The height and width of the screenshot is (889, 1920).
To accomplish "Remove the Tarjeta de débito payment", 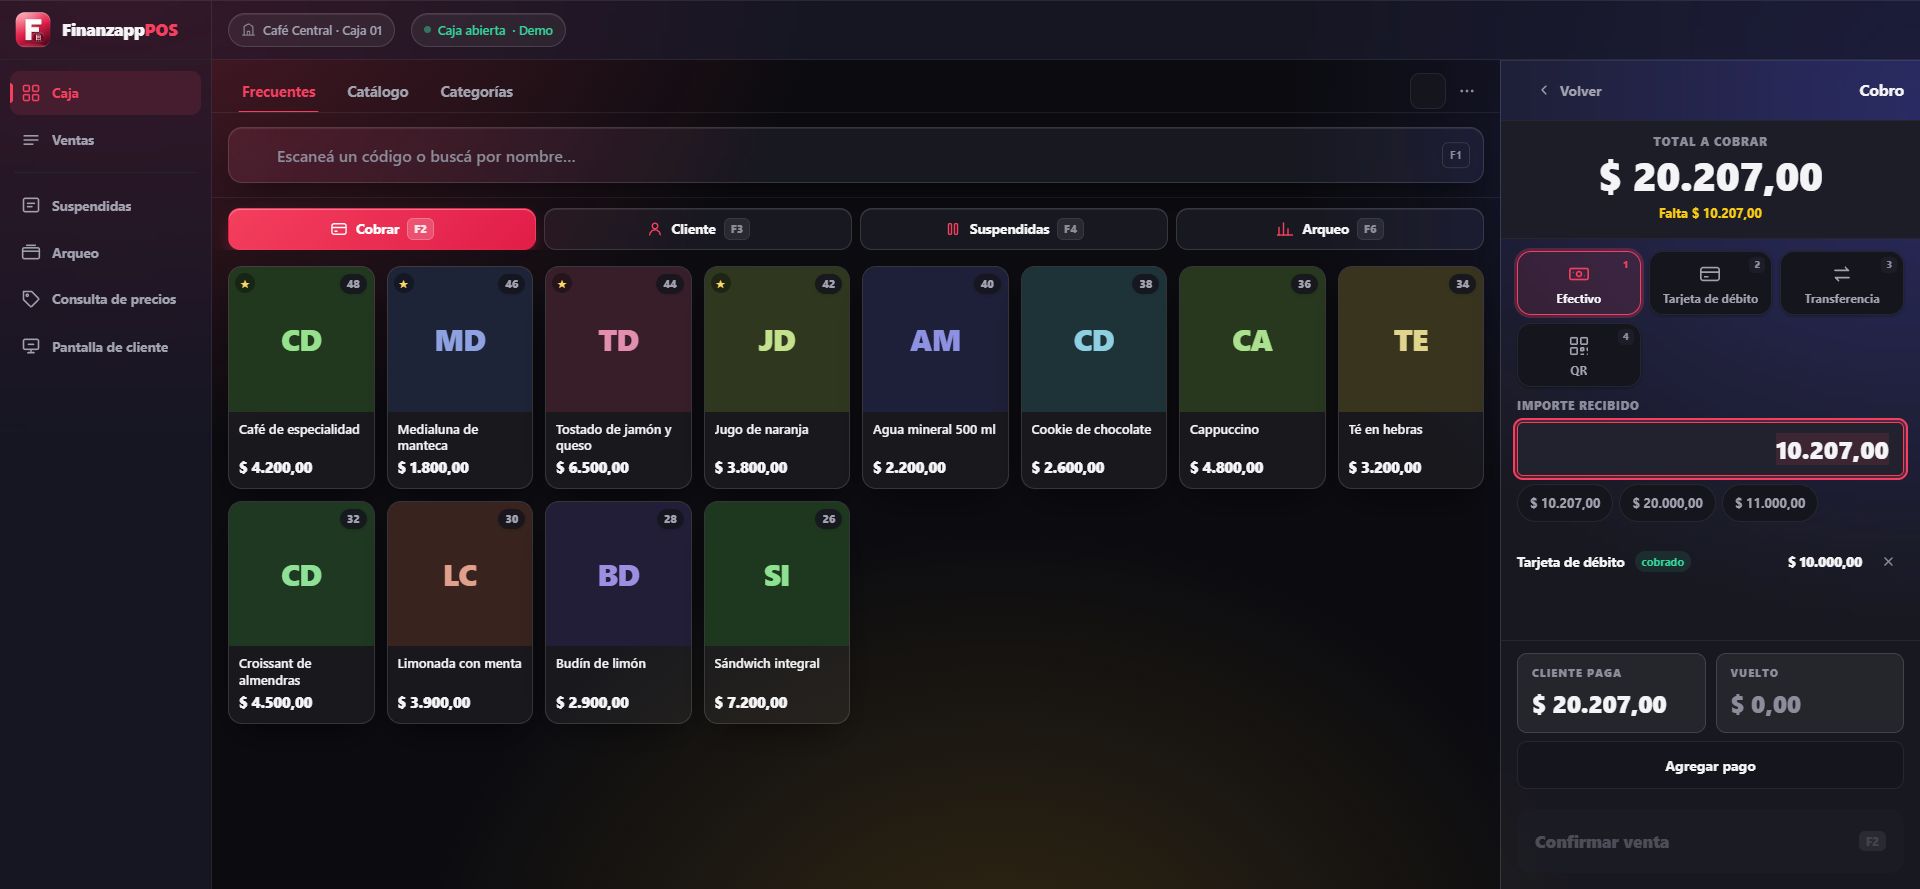I will pos(1888,562).
